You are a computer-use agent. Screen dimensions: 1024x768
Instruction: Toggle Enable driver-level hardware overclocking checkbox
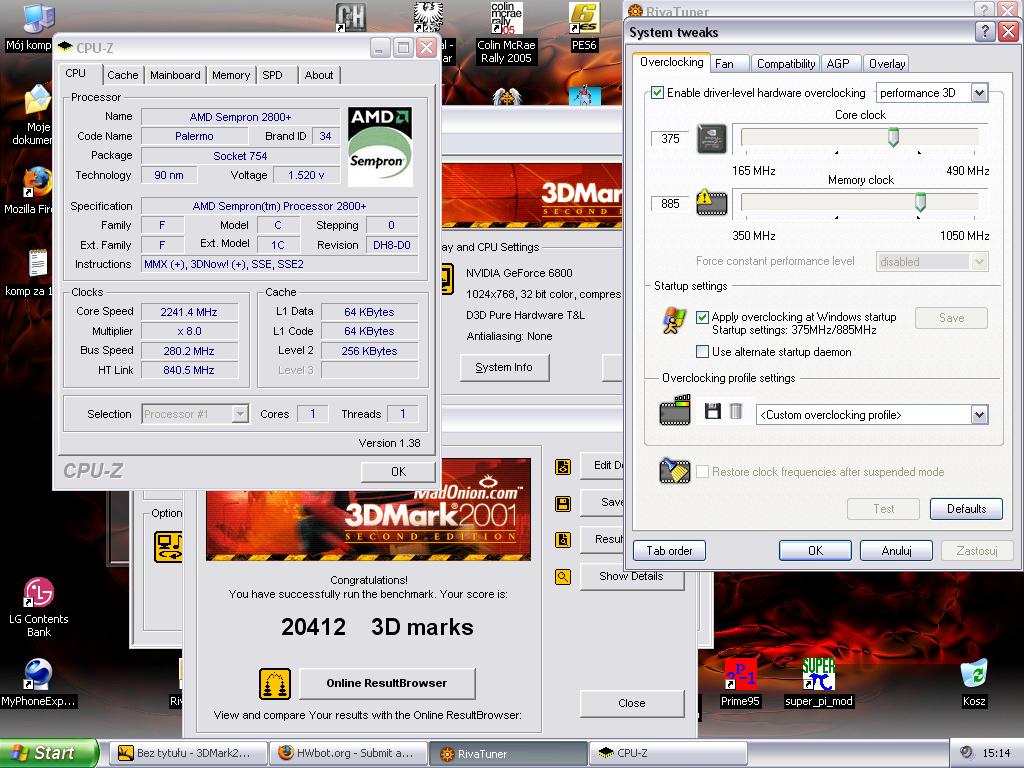tap(658, 93)
